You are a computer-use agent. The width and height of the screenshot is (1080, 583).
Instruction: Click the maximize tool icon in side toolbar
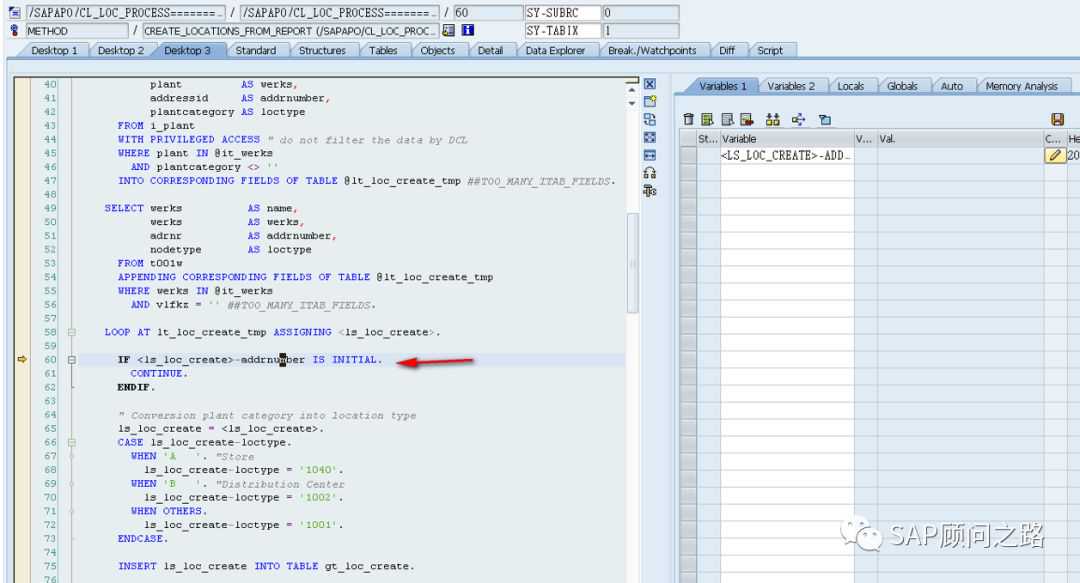click(649, 137)
